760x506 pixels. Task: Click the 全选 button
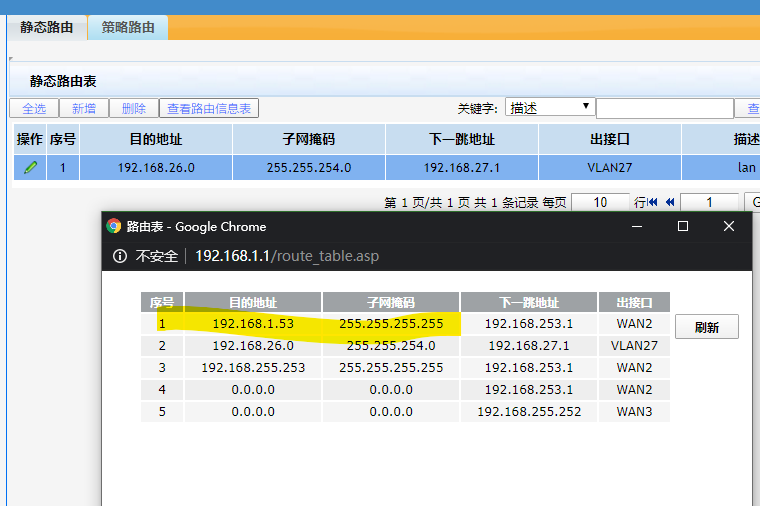34,108
